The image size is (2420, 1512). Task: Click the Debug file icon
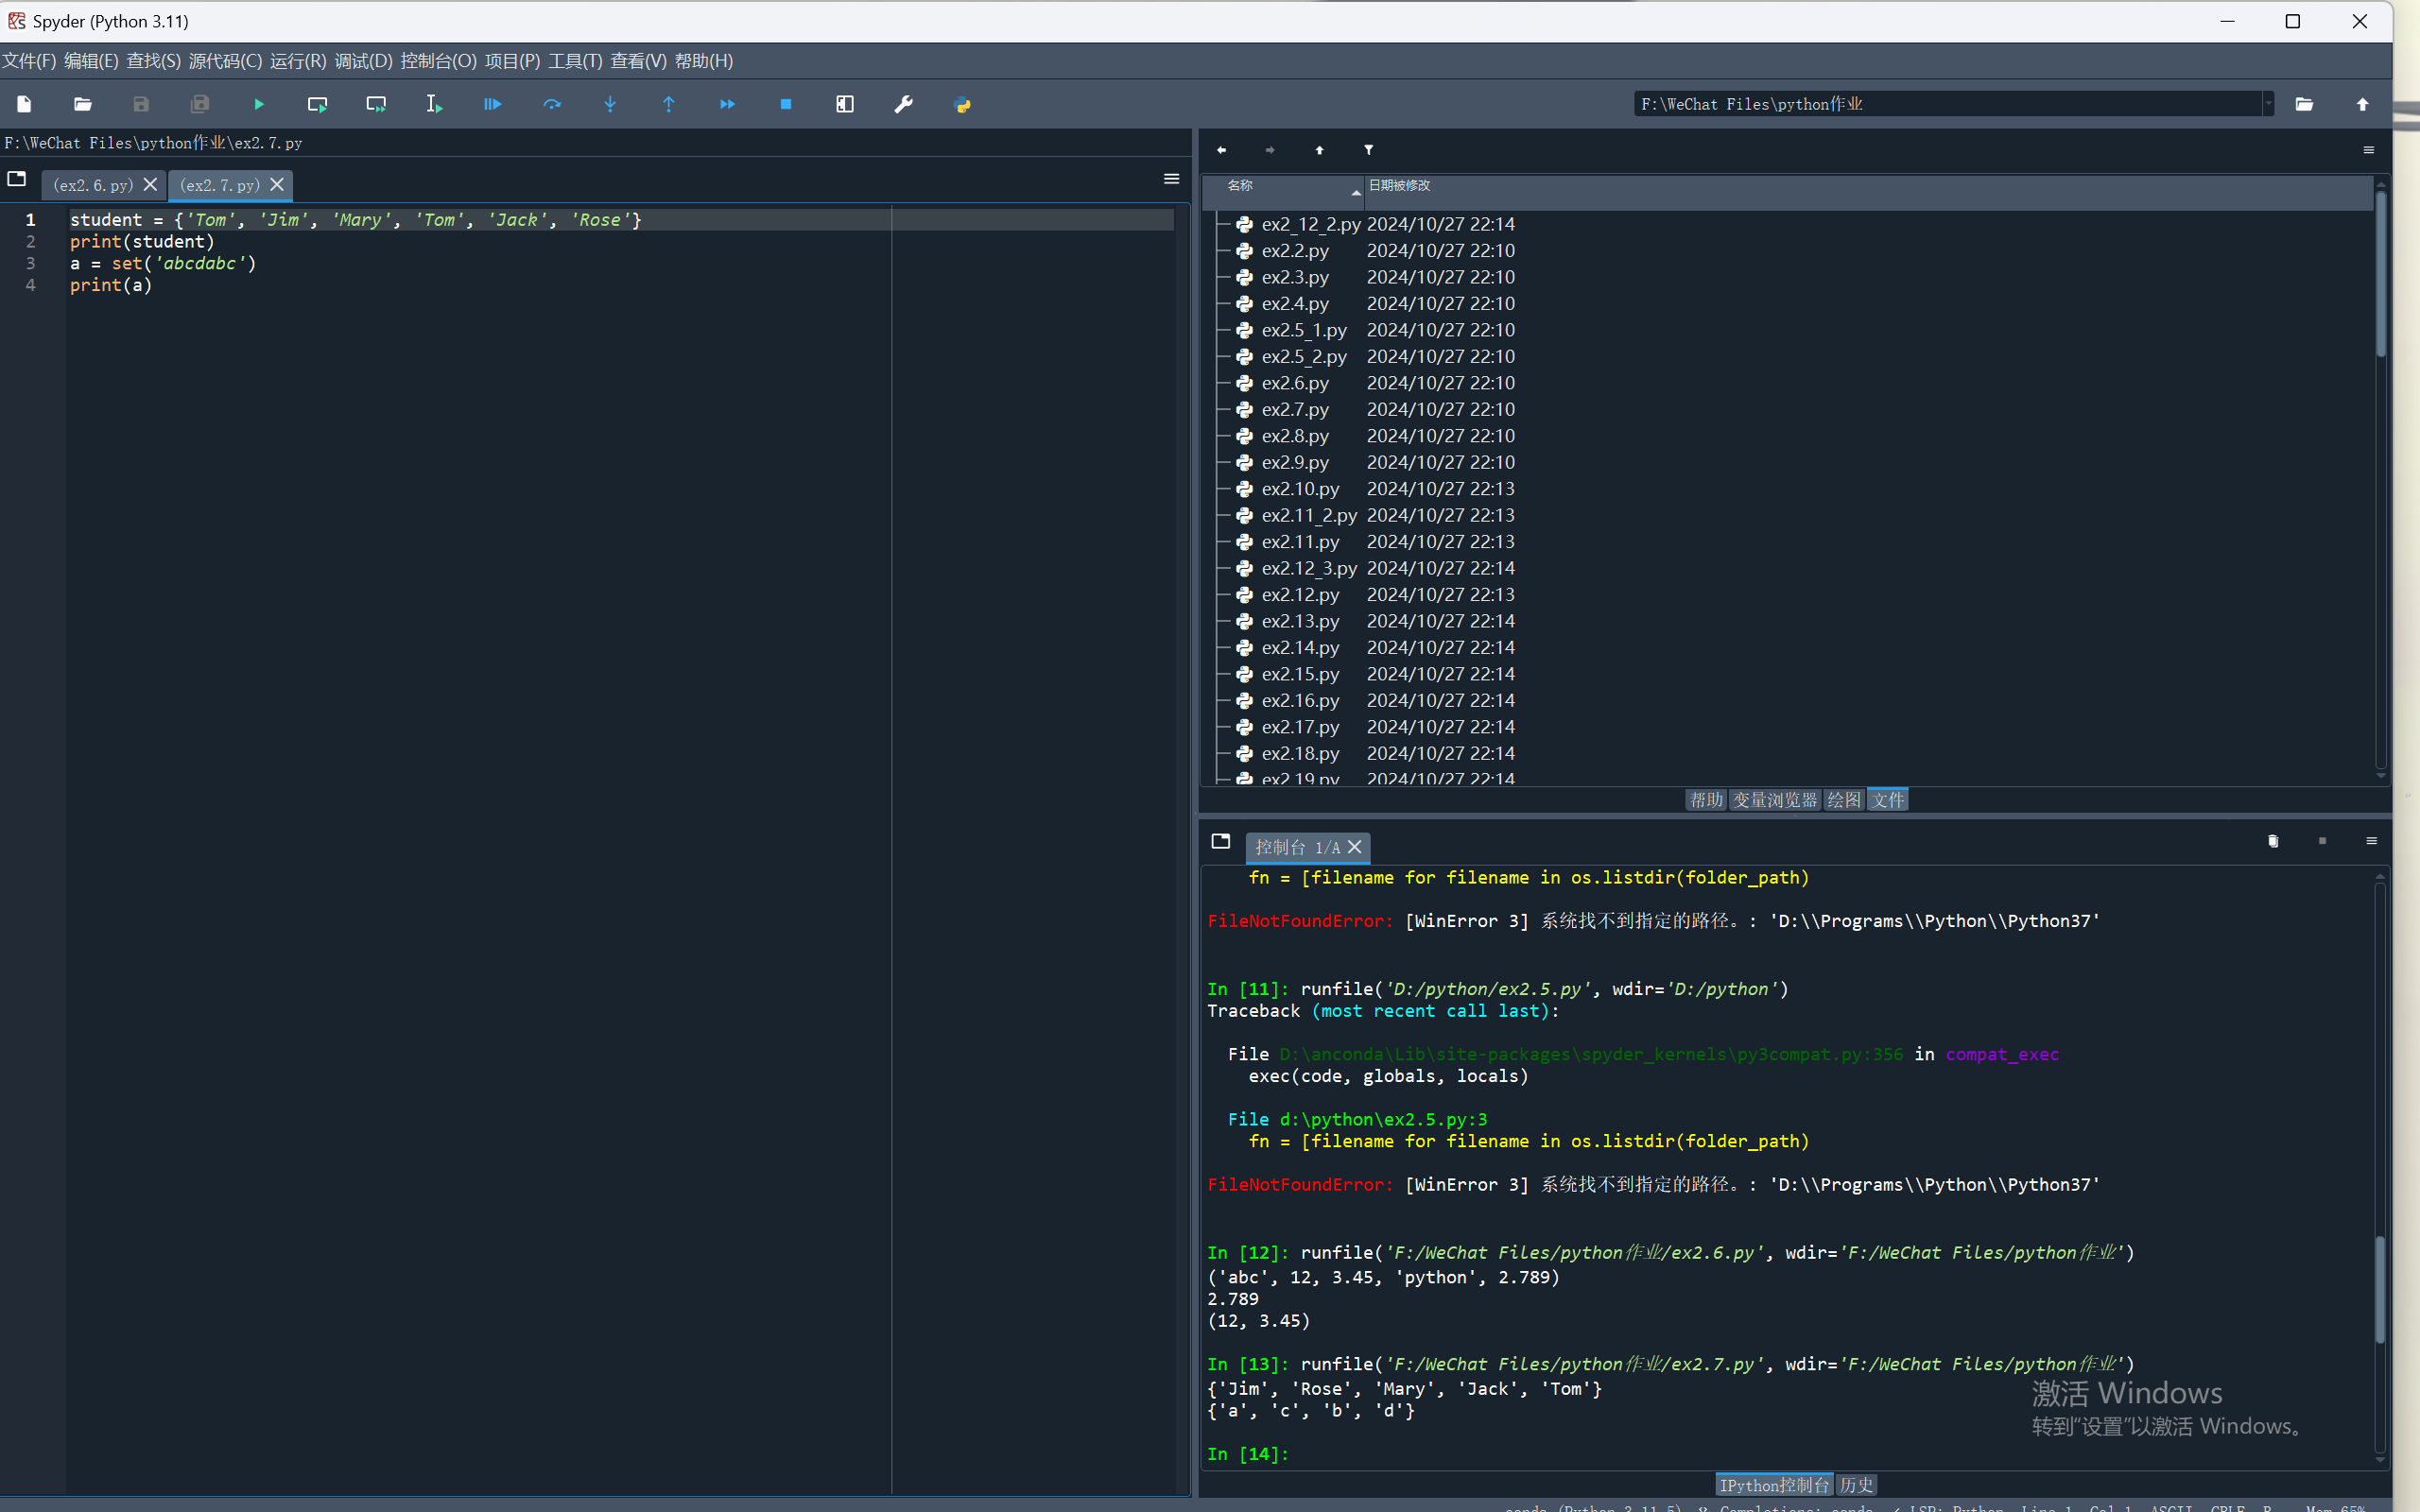(492, 104)
